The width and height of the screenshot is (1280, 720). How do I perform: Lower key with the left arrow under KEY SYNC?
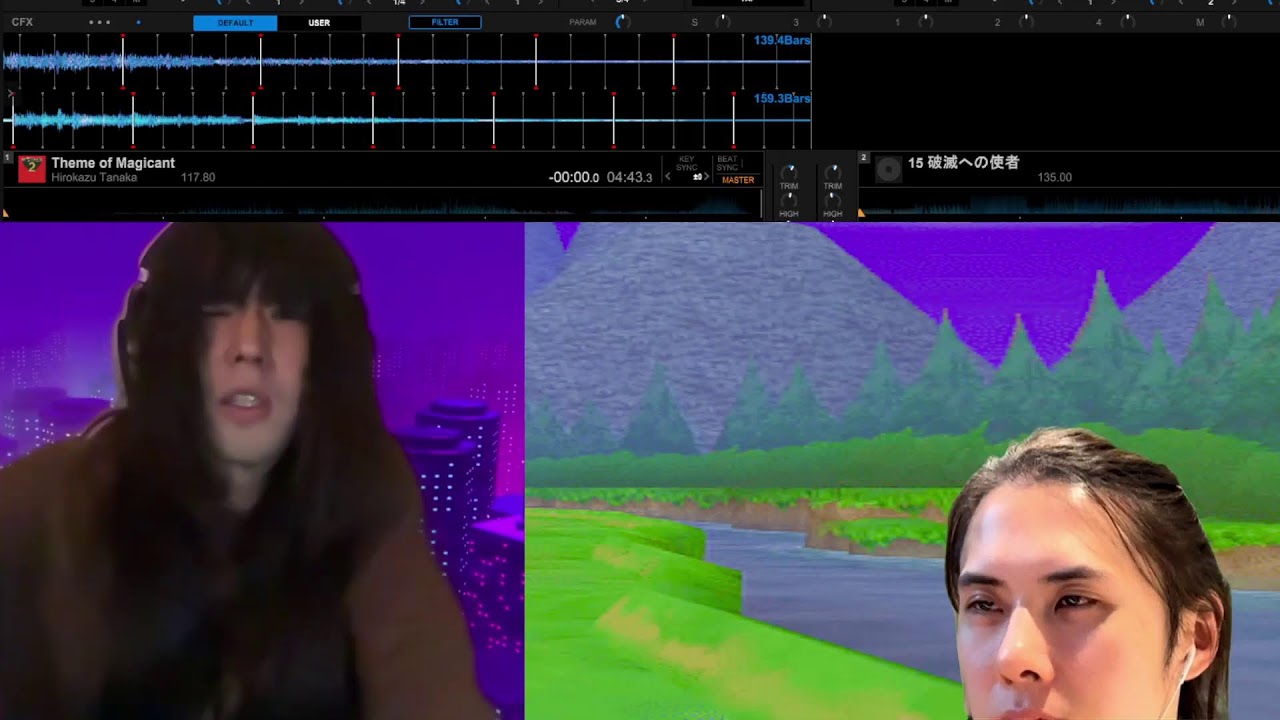tap(668, 177)
